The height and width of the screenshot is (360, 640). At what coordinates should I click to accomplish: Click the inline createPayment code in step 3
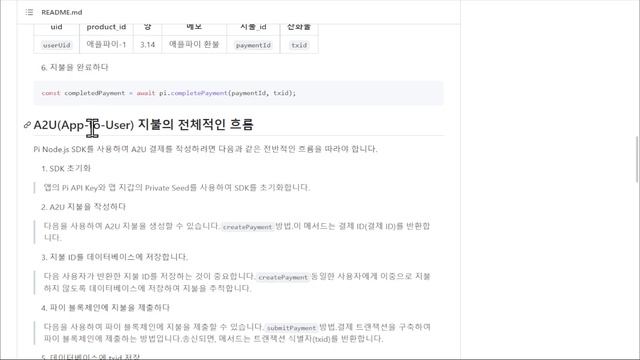(283, 277)
